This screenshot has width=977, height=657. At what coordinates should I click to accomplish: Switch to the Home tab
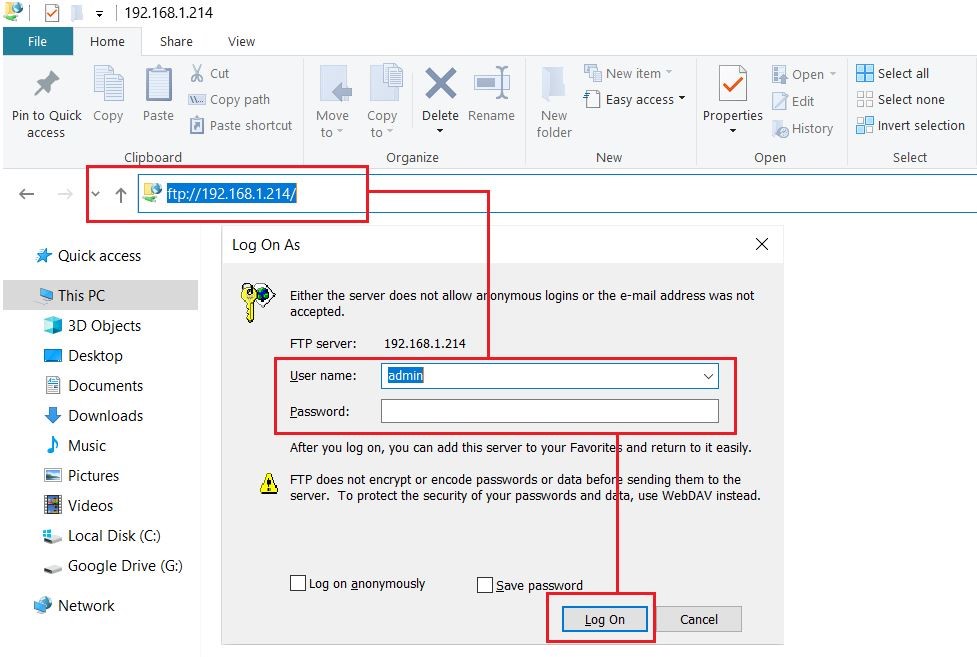(107, 41)
